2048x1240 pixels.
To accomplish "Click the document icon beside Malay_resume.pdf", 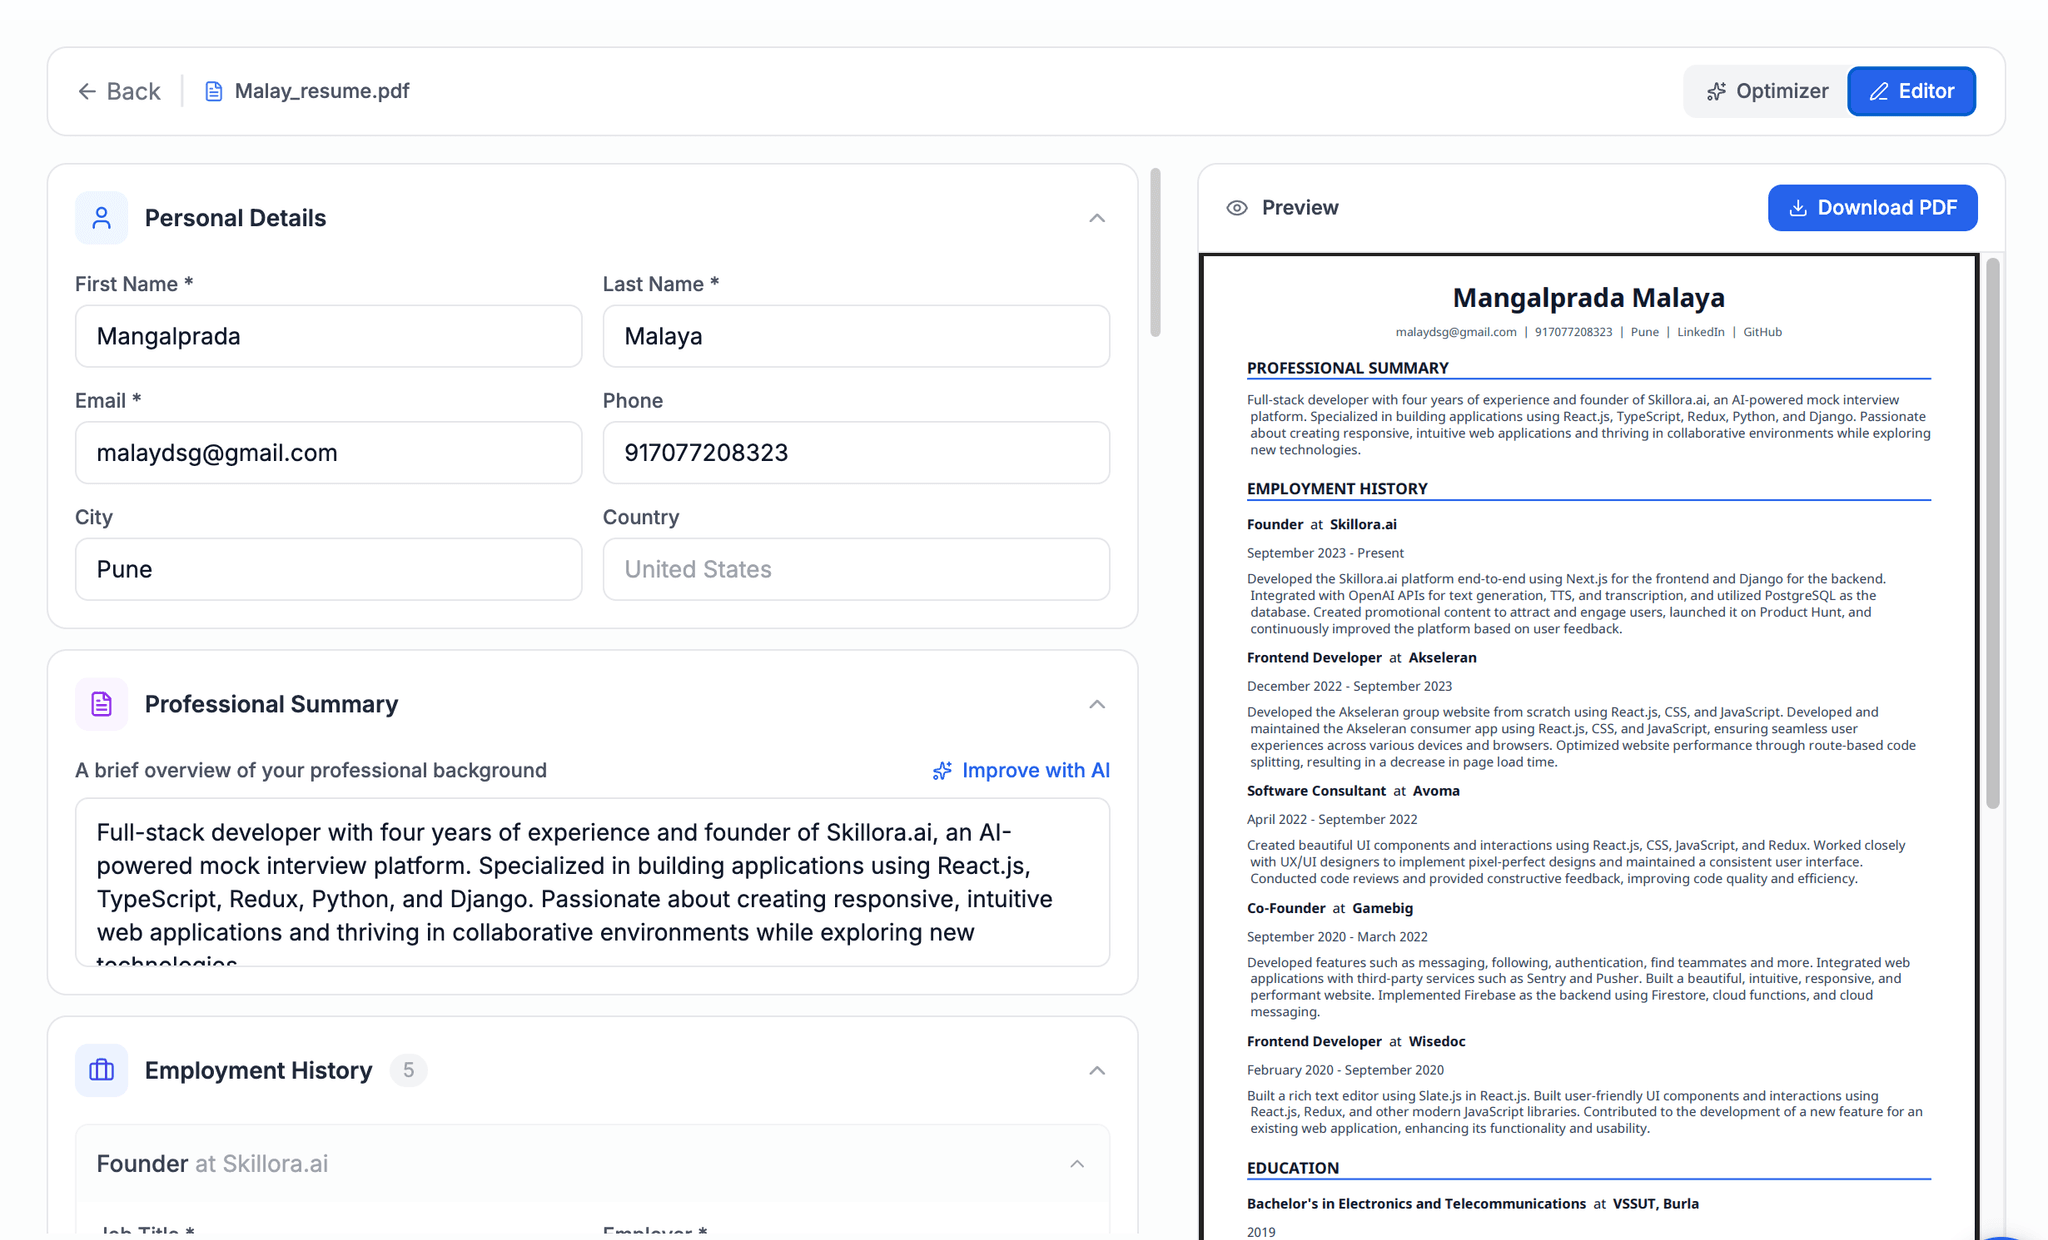I will [x=213, y=90].
